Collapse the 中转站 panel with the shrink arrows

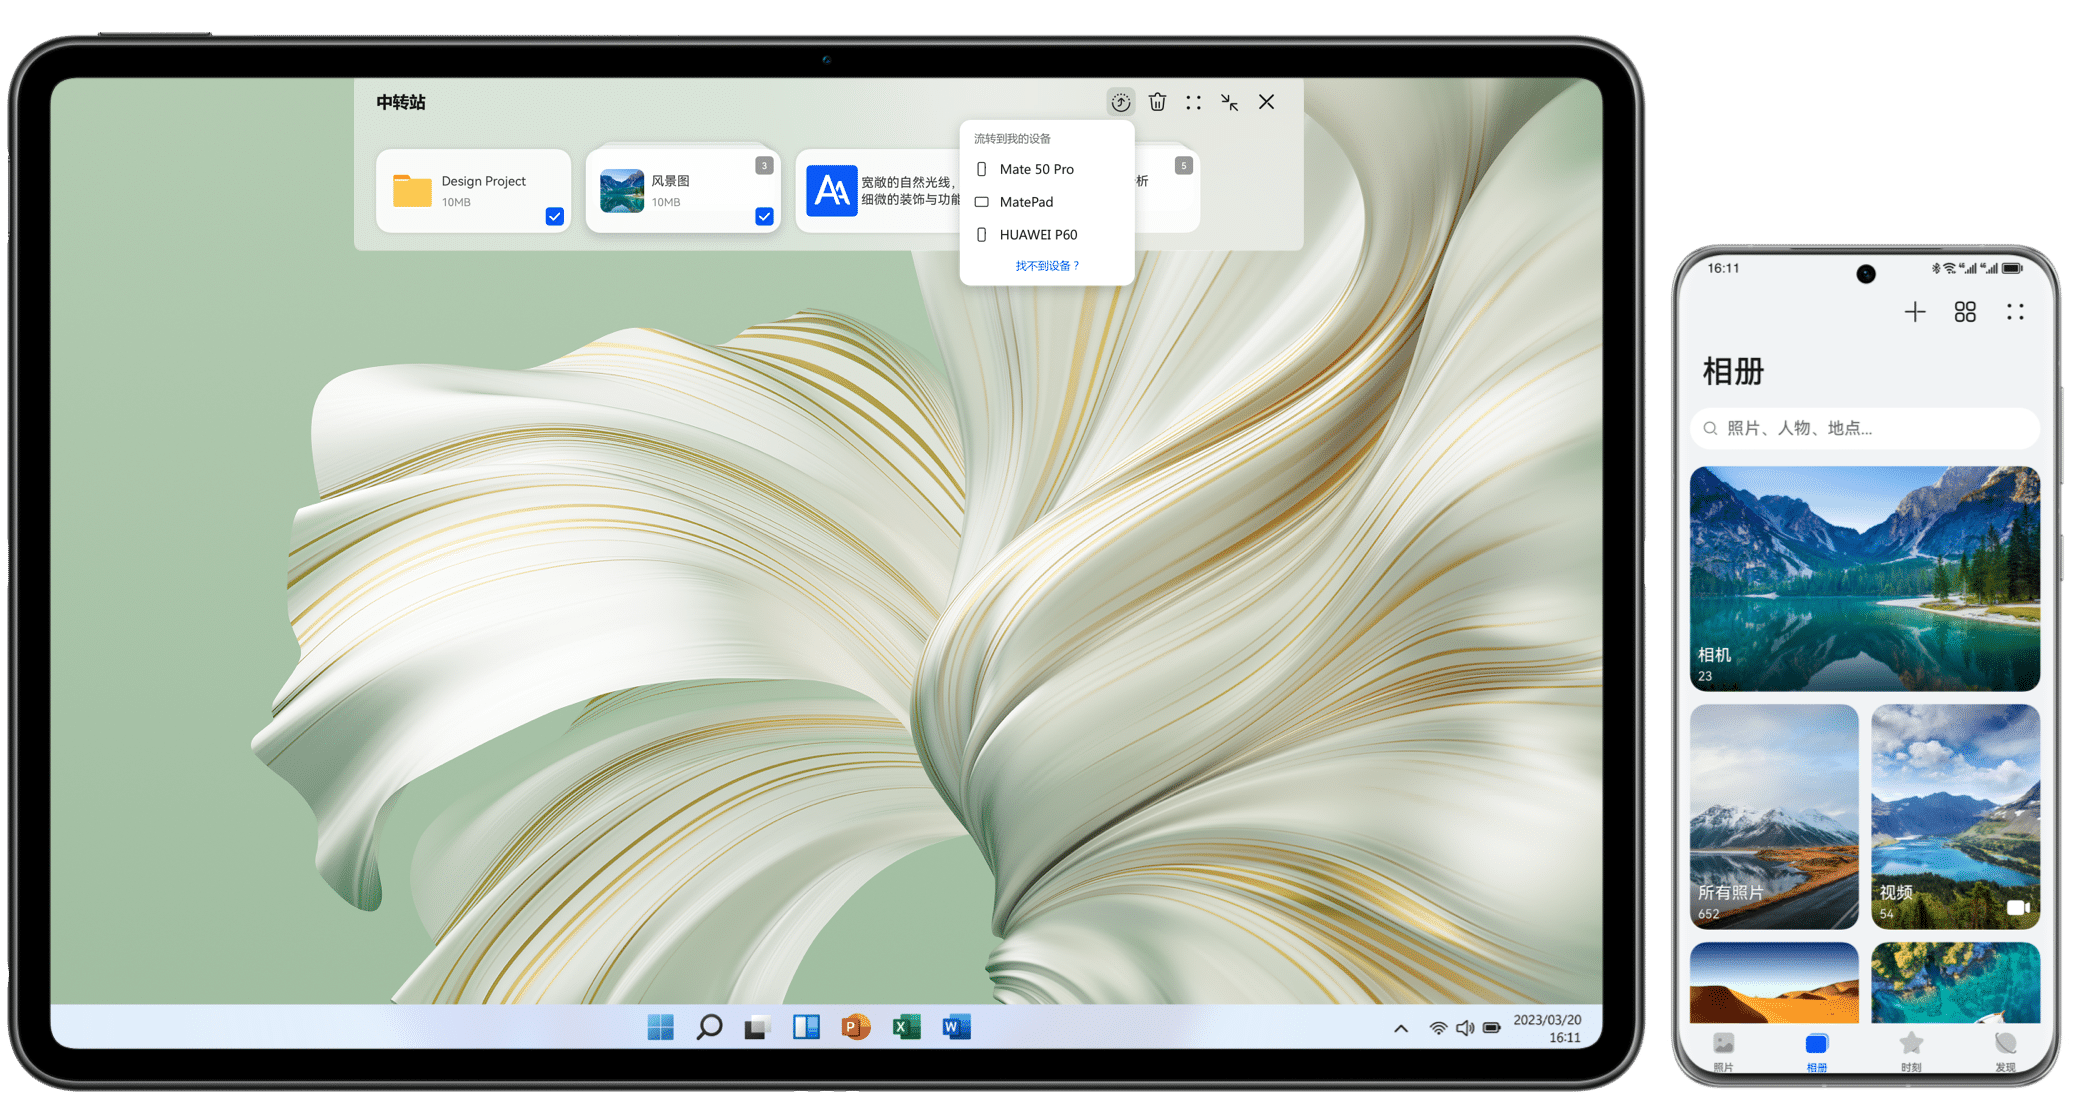pyautogui.click(x=1229, y=102)
